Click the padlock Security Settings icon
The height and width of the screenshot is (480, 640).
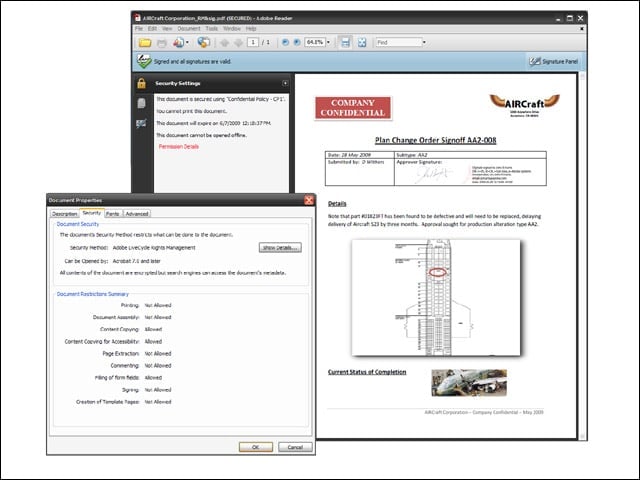click(x=141, y=83)
